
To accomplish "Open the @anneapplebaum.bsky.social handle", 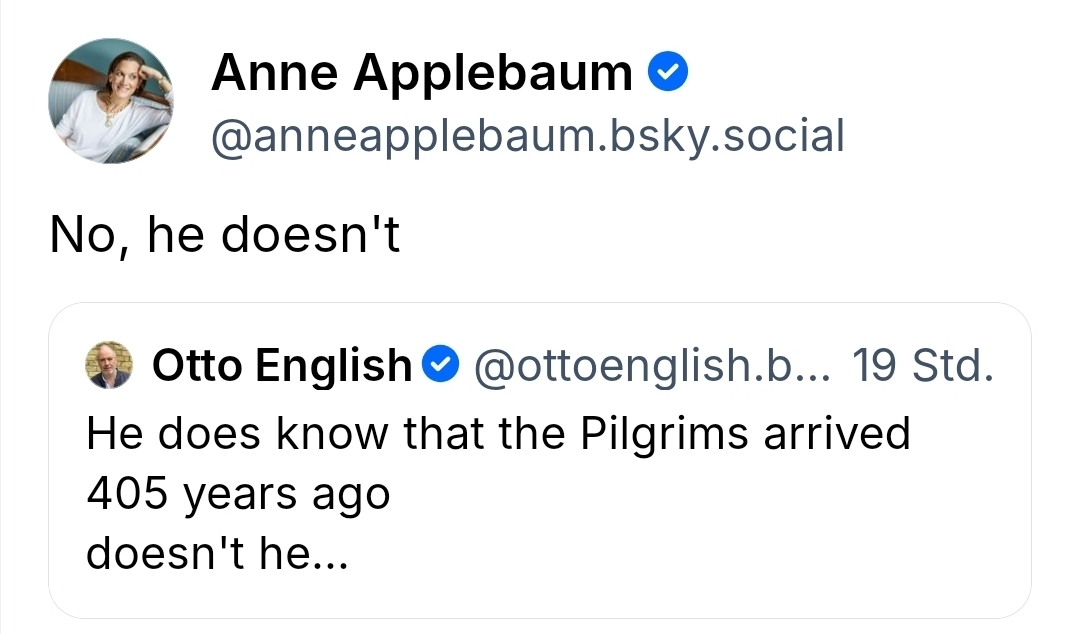I will 527,135.
